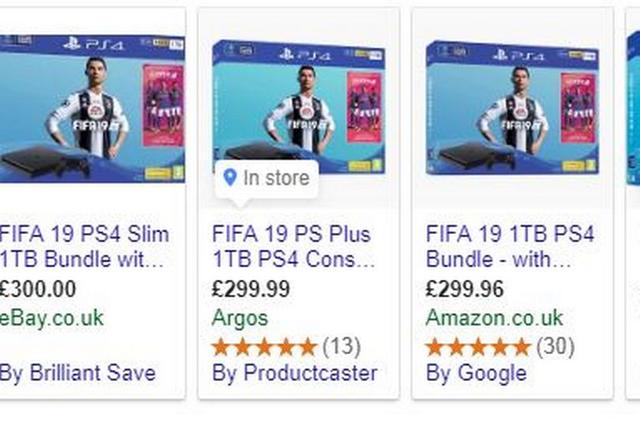Open the (13) reviews count for Argos
Viewport: 640px width, 426px height.
[x=341, y=347]
